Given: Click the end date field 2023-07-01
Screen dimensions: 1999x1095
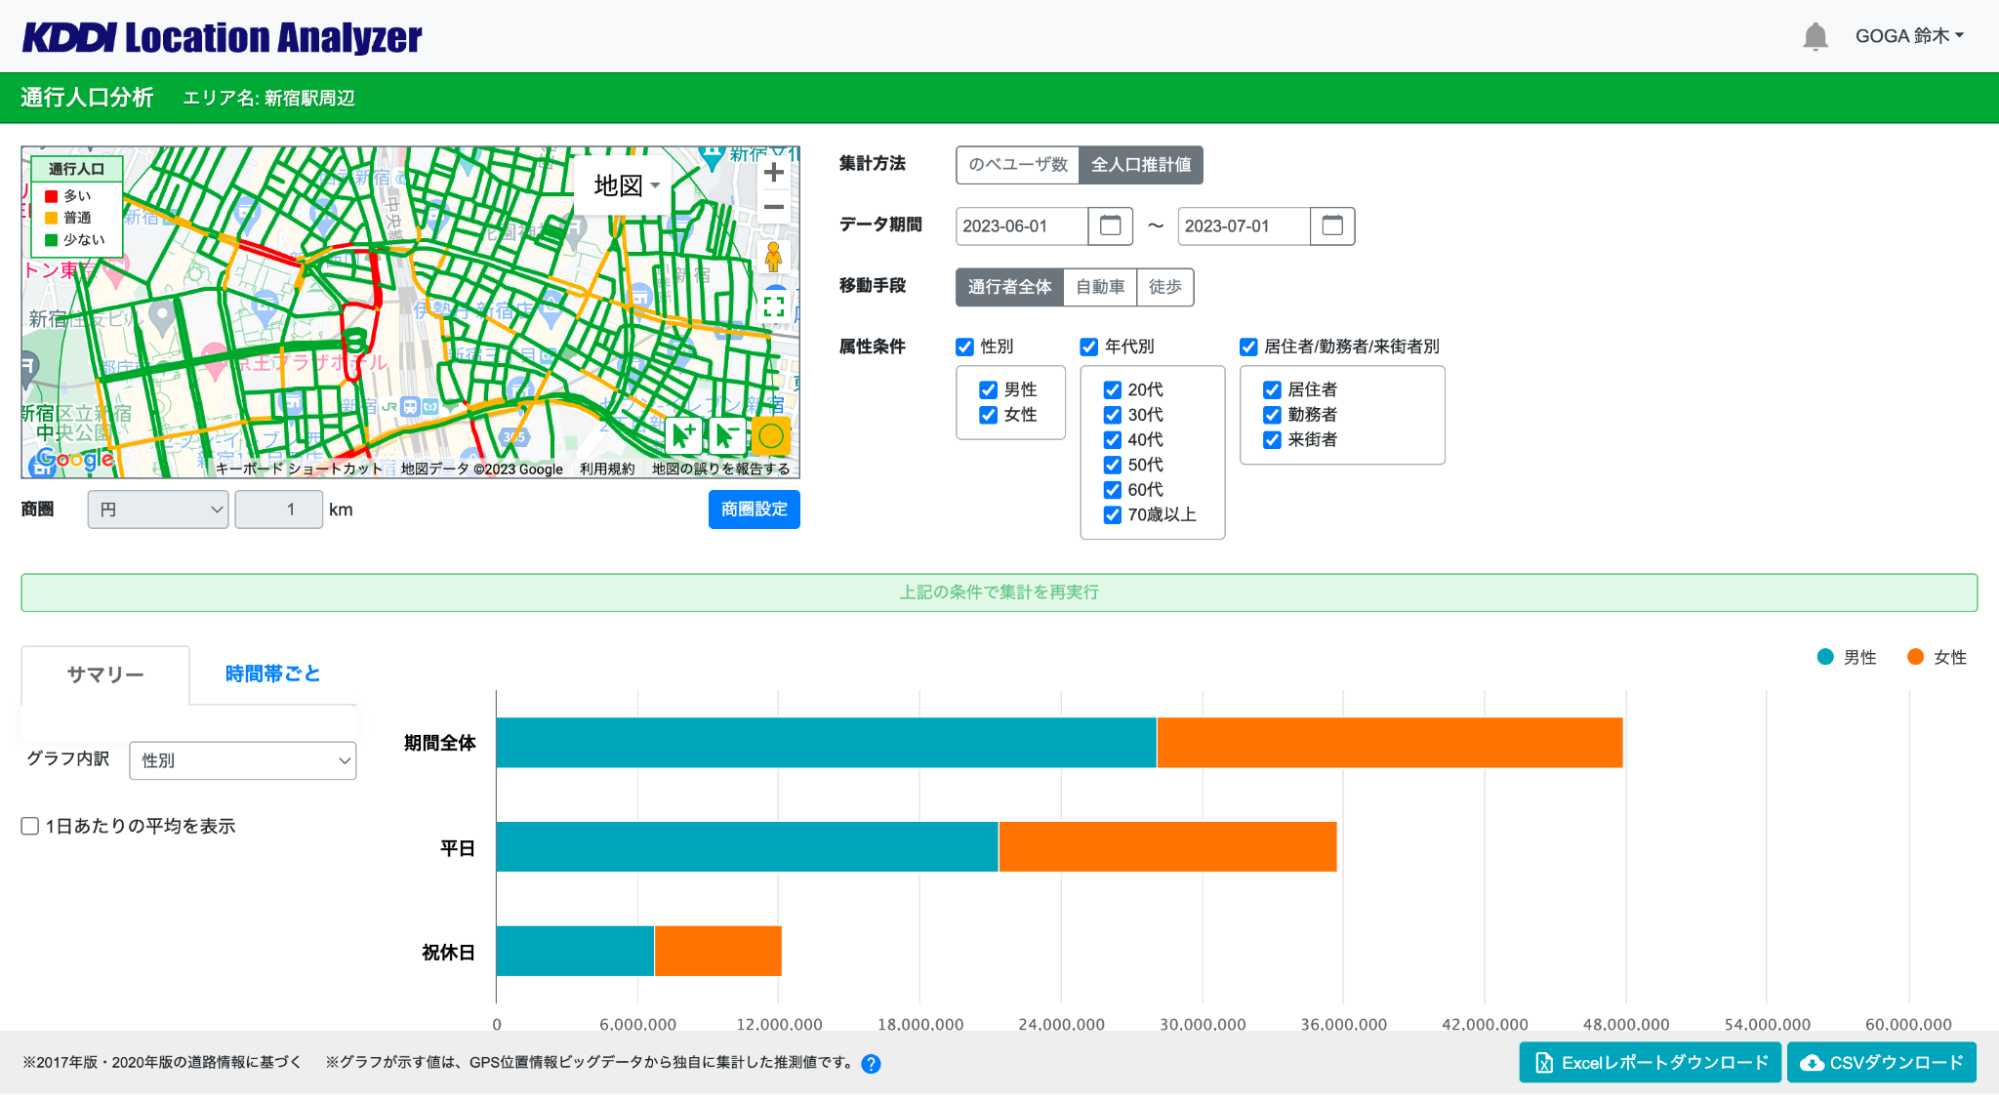Looking at the screenshot, I should (x=1243, y=226).
